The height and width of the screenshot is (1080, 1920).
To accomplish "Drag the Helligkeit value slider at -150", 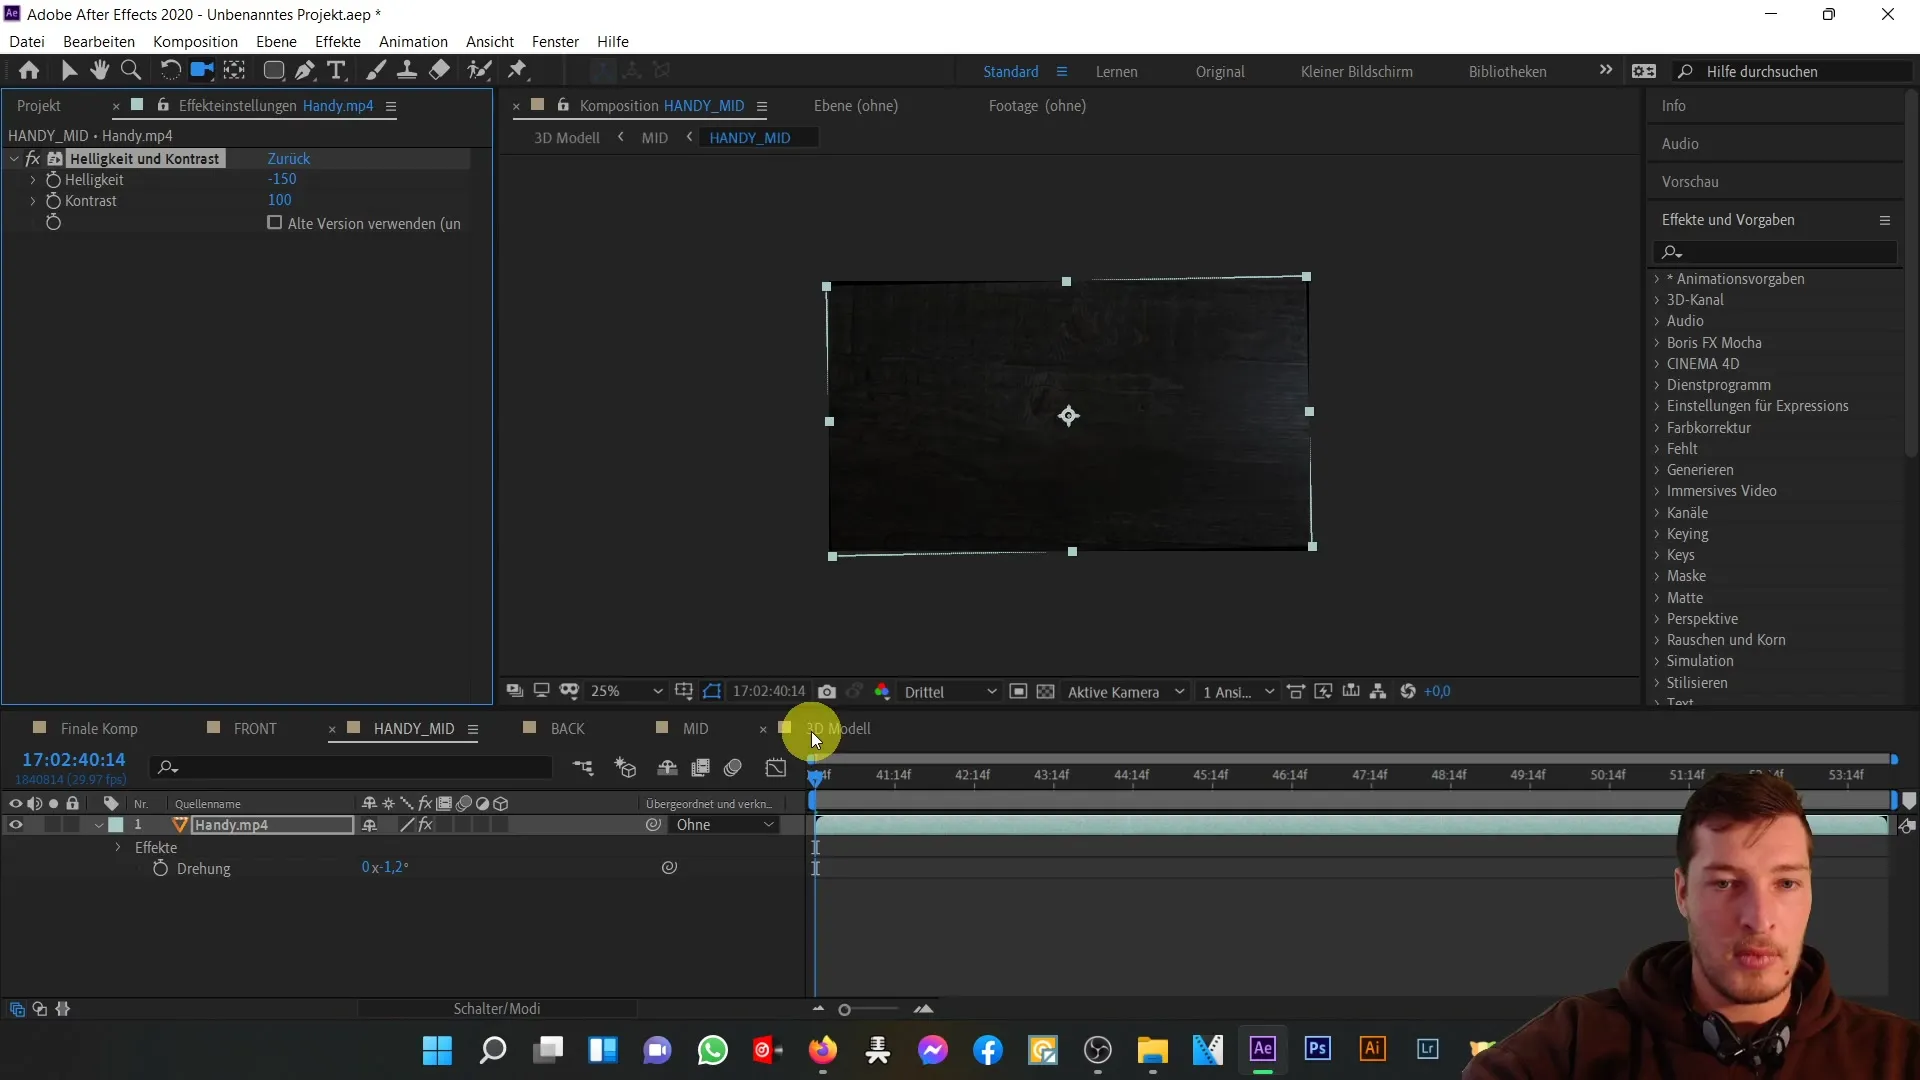I will coord(281,178).
